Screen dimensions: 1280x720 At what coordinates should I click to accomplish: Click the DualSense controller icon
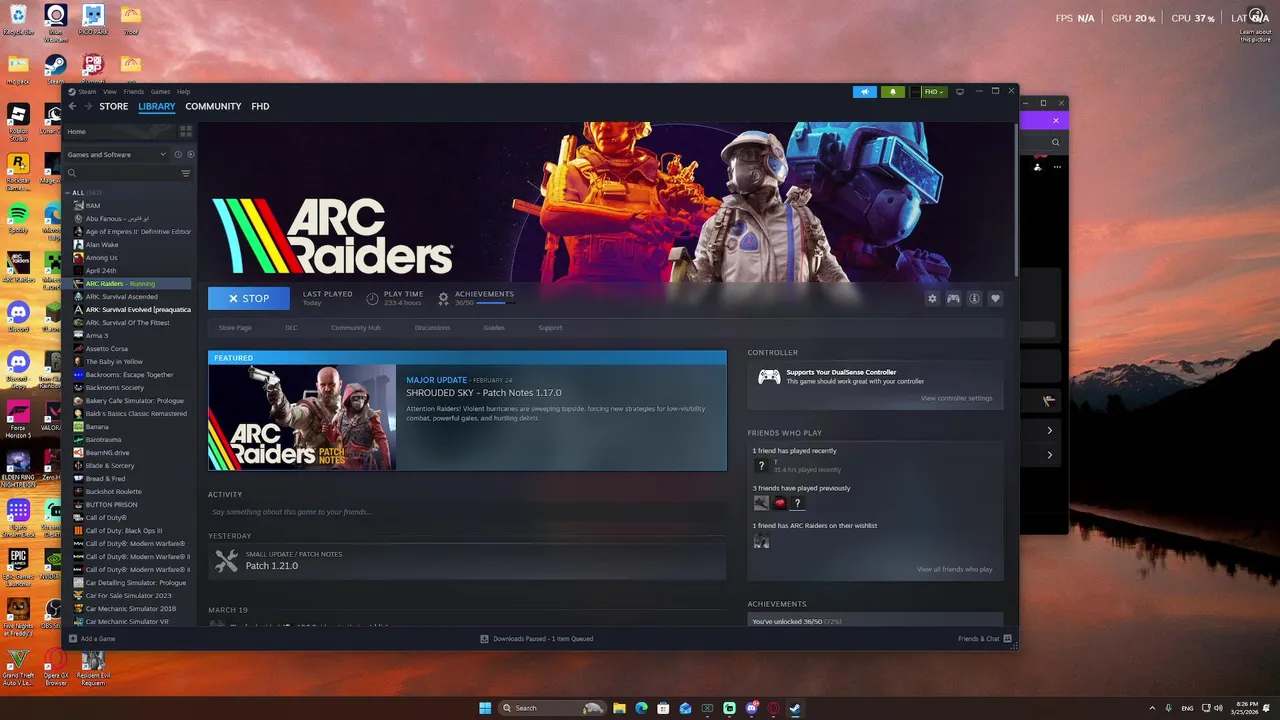tap(769, 377)
